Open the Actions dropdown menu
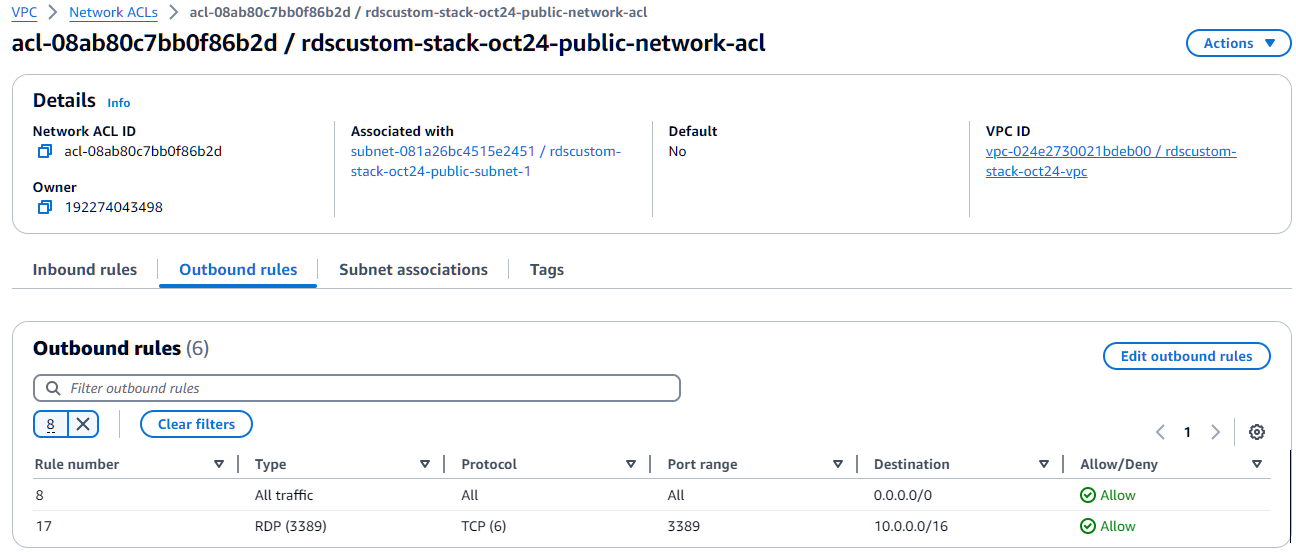1296x552 pixels. pos(1237,43)
